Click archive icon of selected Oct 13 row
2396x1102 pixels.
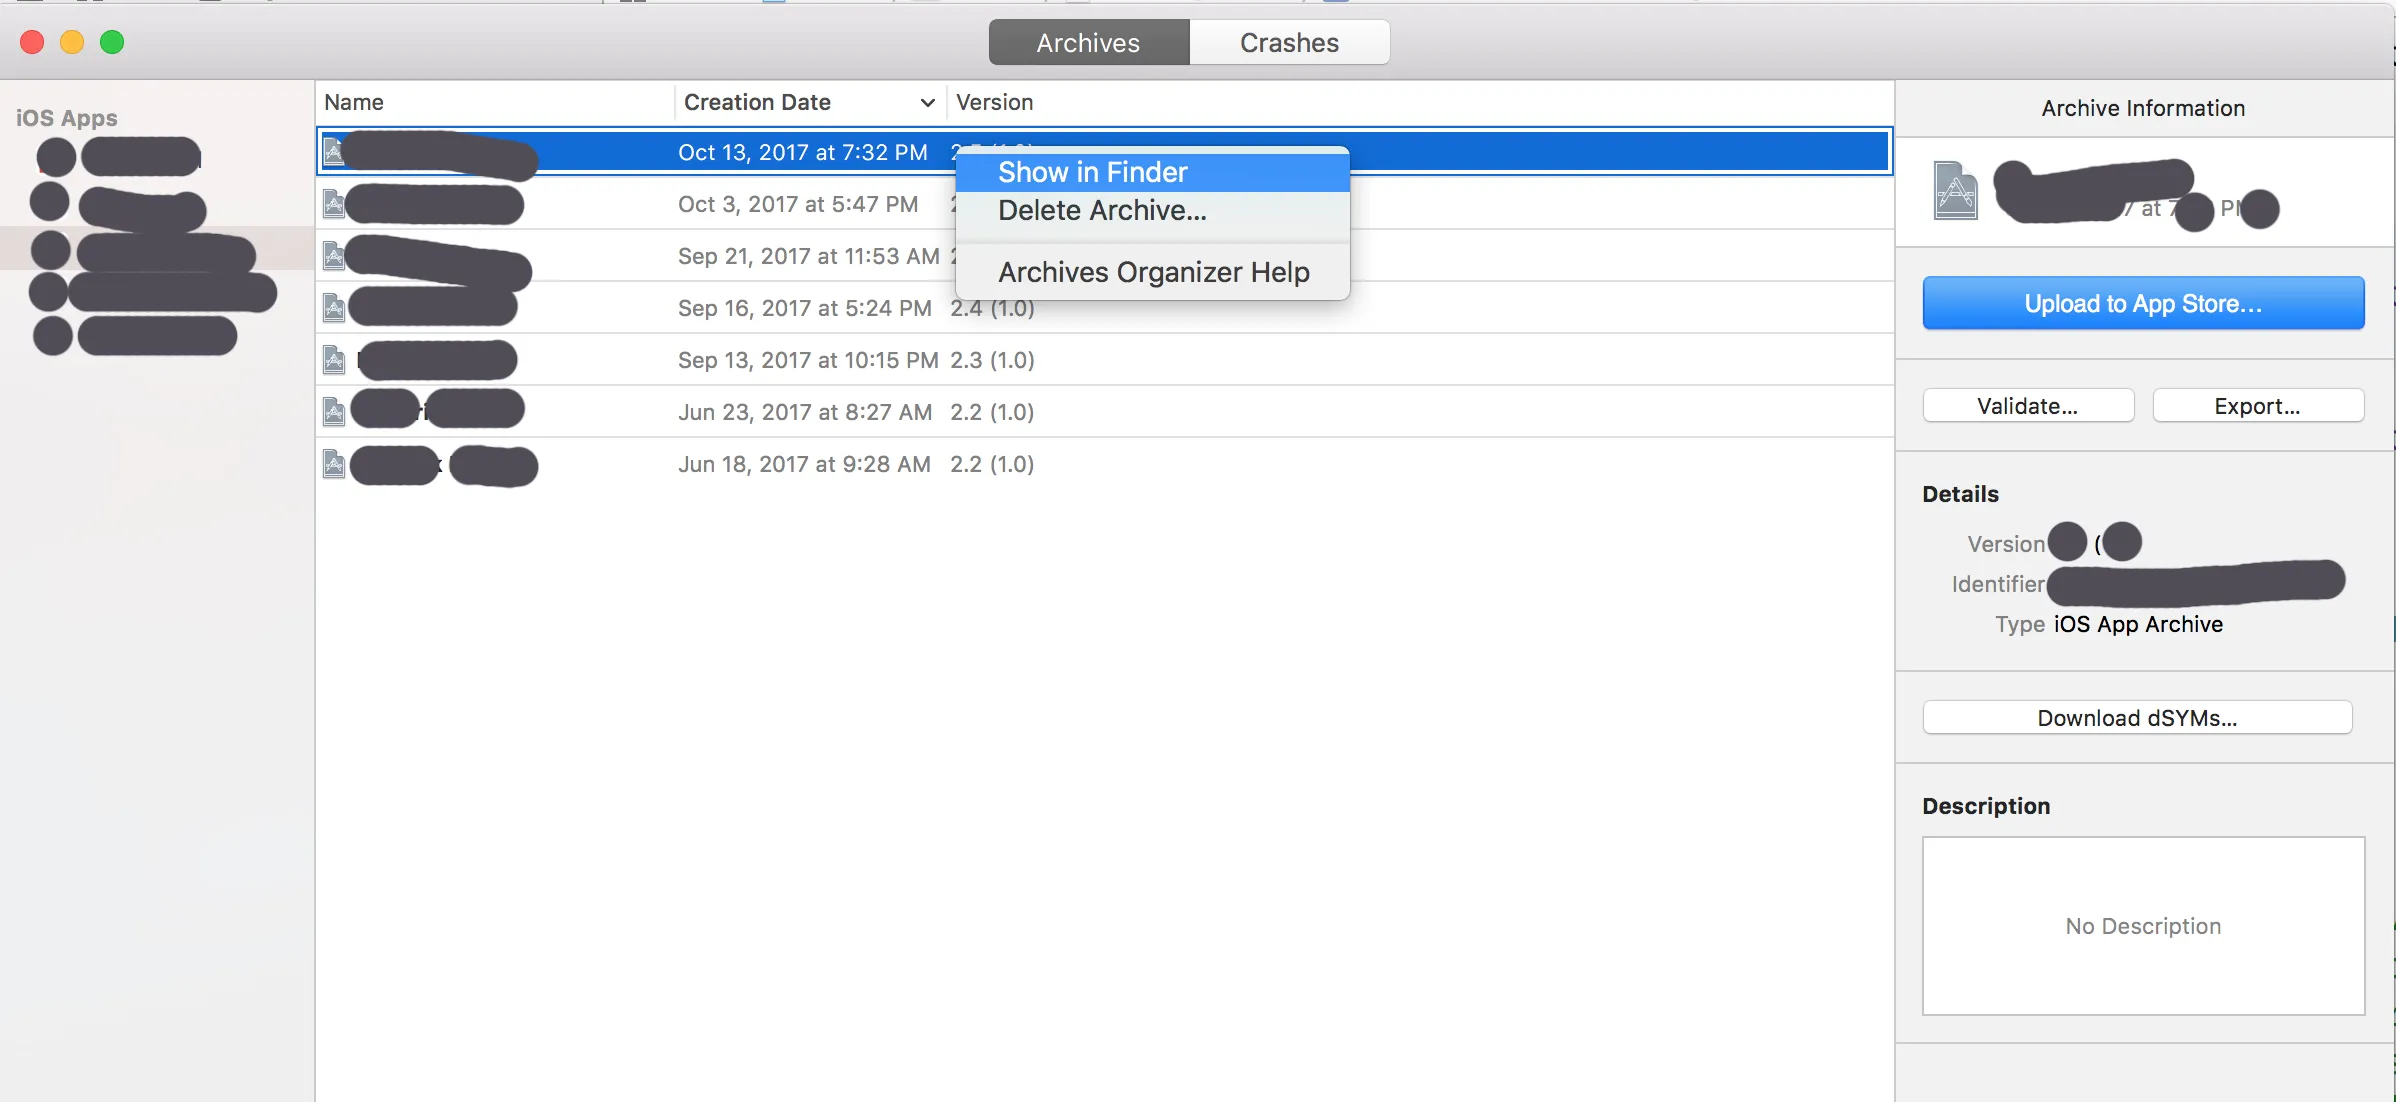334,152
